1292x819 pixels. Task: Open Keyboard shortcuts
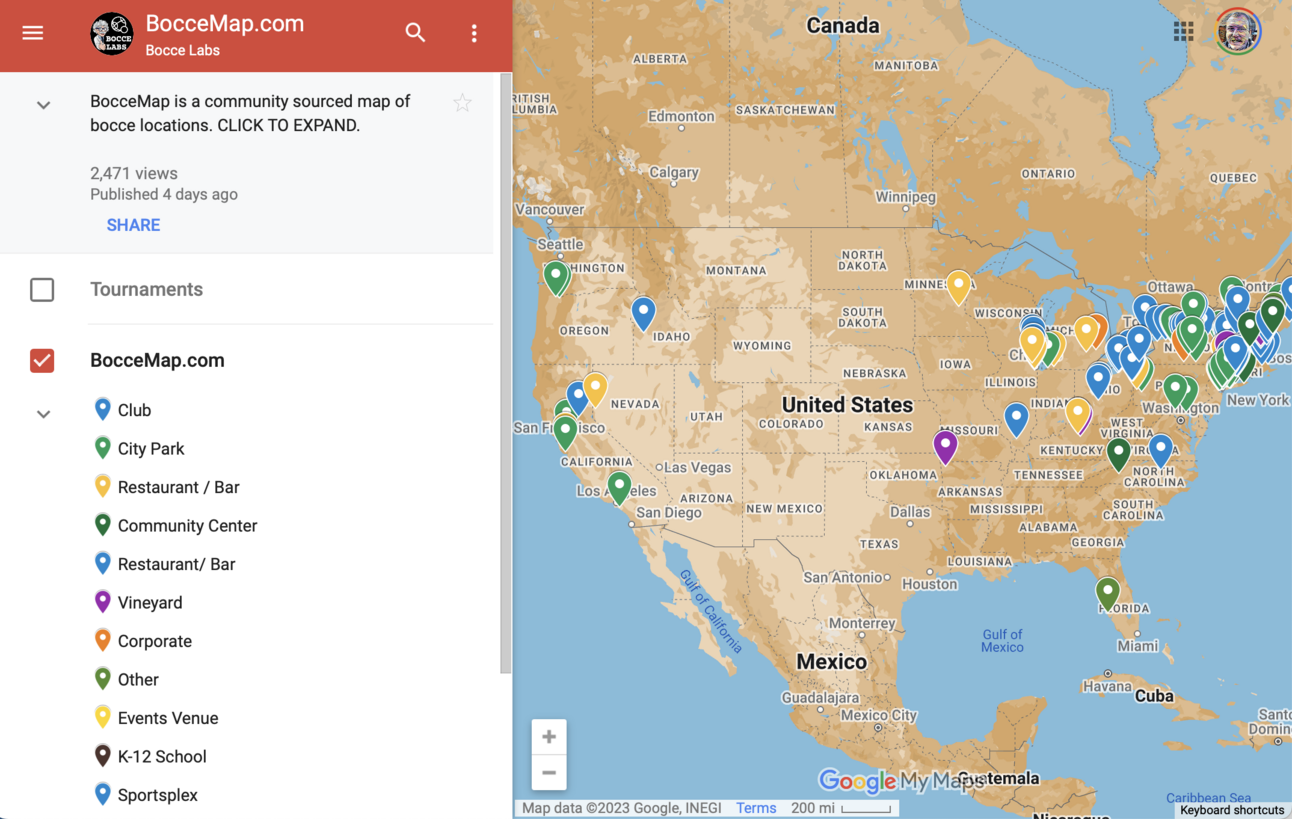1232,810
